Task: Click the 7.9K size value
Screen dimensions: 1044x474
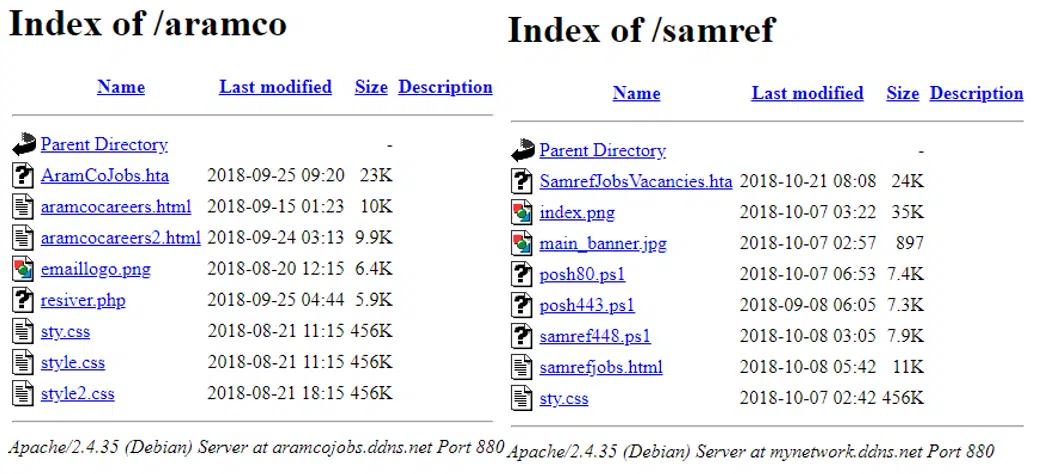Action: click(906, 336)
